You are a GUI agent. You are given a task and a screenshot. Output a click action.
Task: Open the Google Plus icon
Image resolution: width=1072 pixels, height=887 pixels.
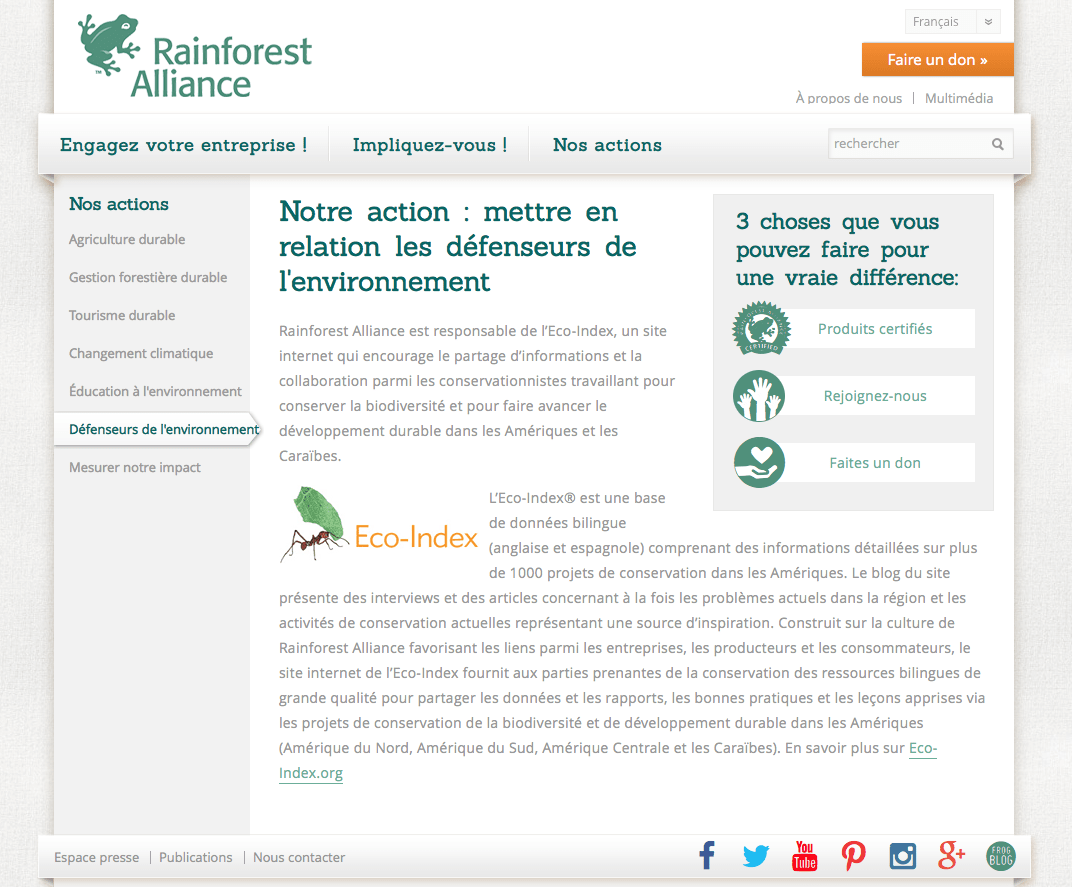pos(951,856)
